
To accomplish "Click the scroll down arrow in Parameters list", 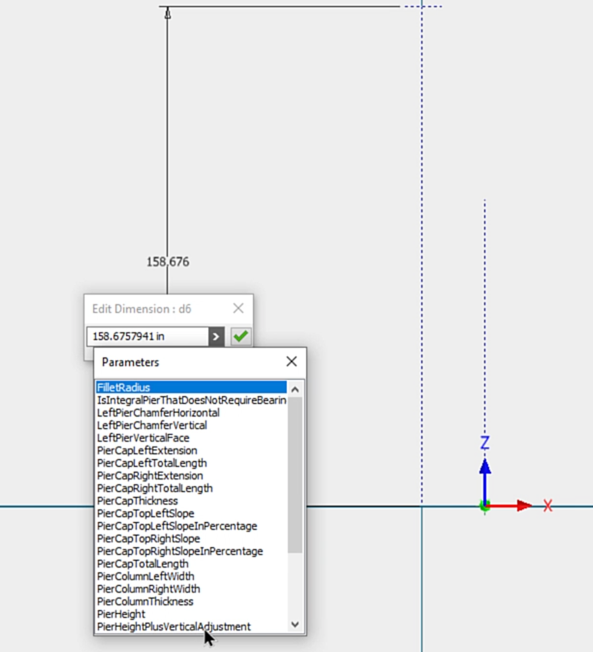I will [x=295, y=624].
